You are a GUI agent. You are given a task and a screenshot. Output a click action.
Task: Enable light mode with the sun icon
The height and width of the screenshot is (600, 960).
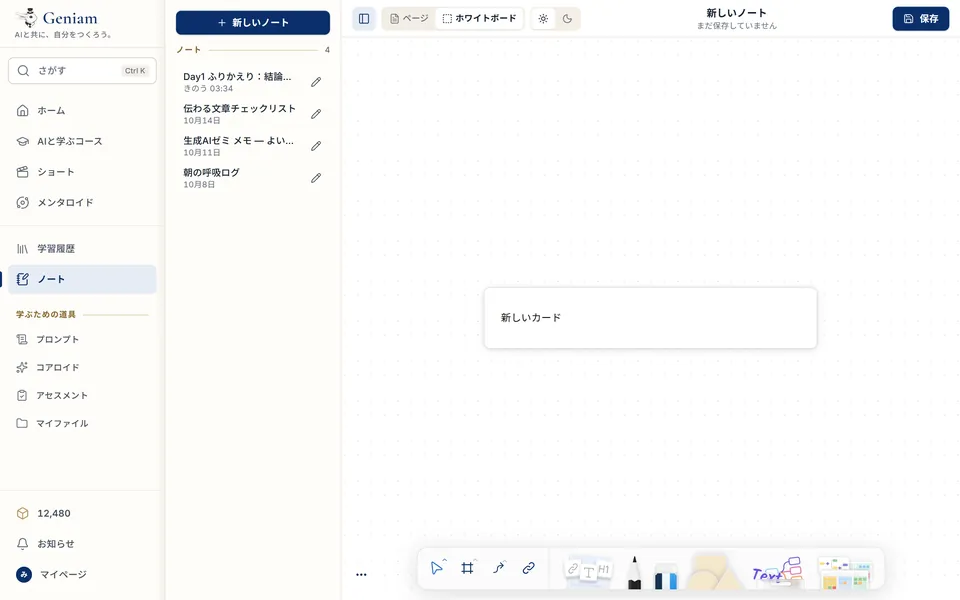point(543,18)
